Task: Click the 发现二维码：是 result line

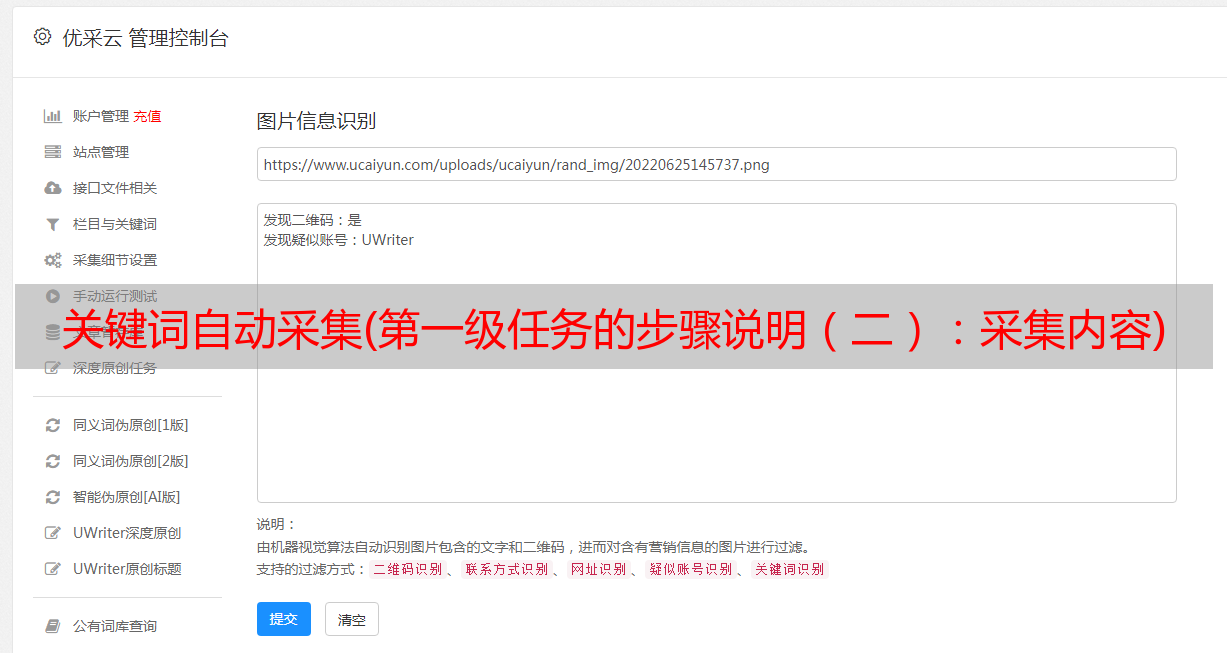Action: [313, 220]
